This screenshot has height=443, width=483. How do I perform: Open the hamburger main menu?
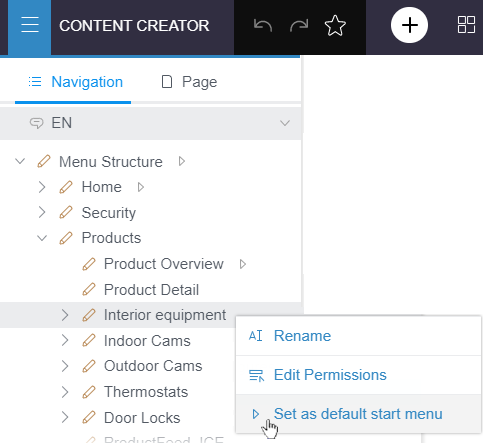30,26
